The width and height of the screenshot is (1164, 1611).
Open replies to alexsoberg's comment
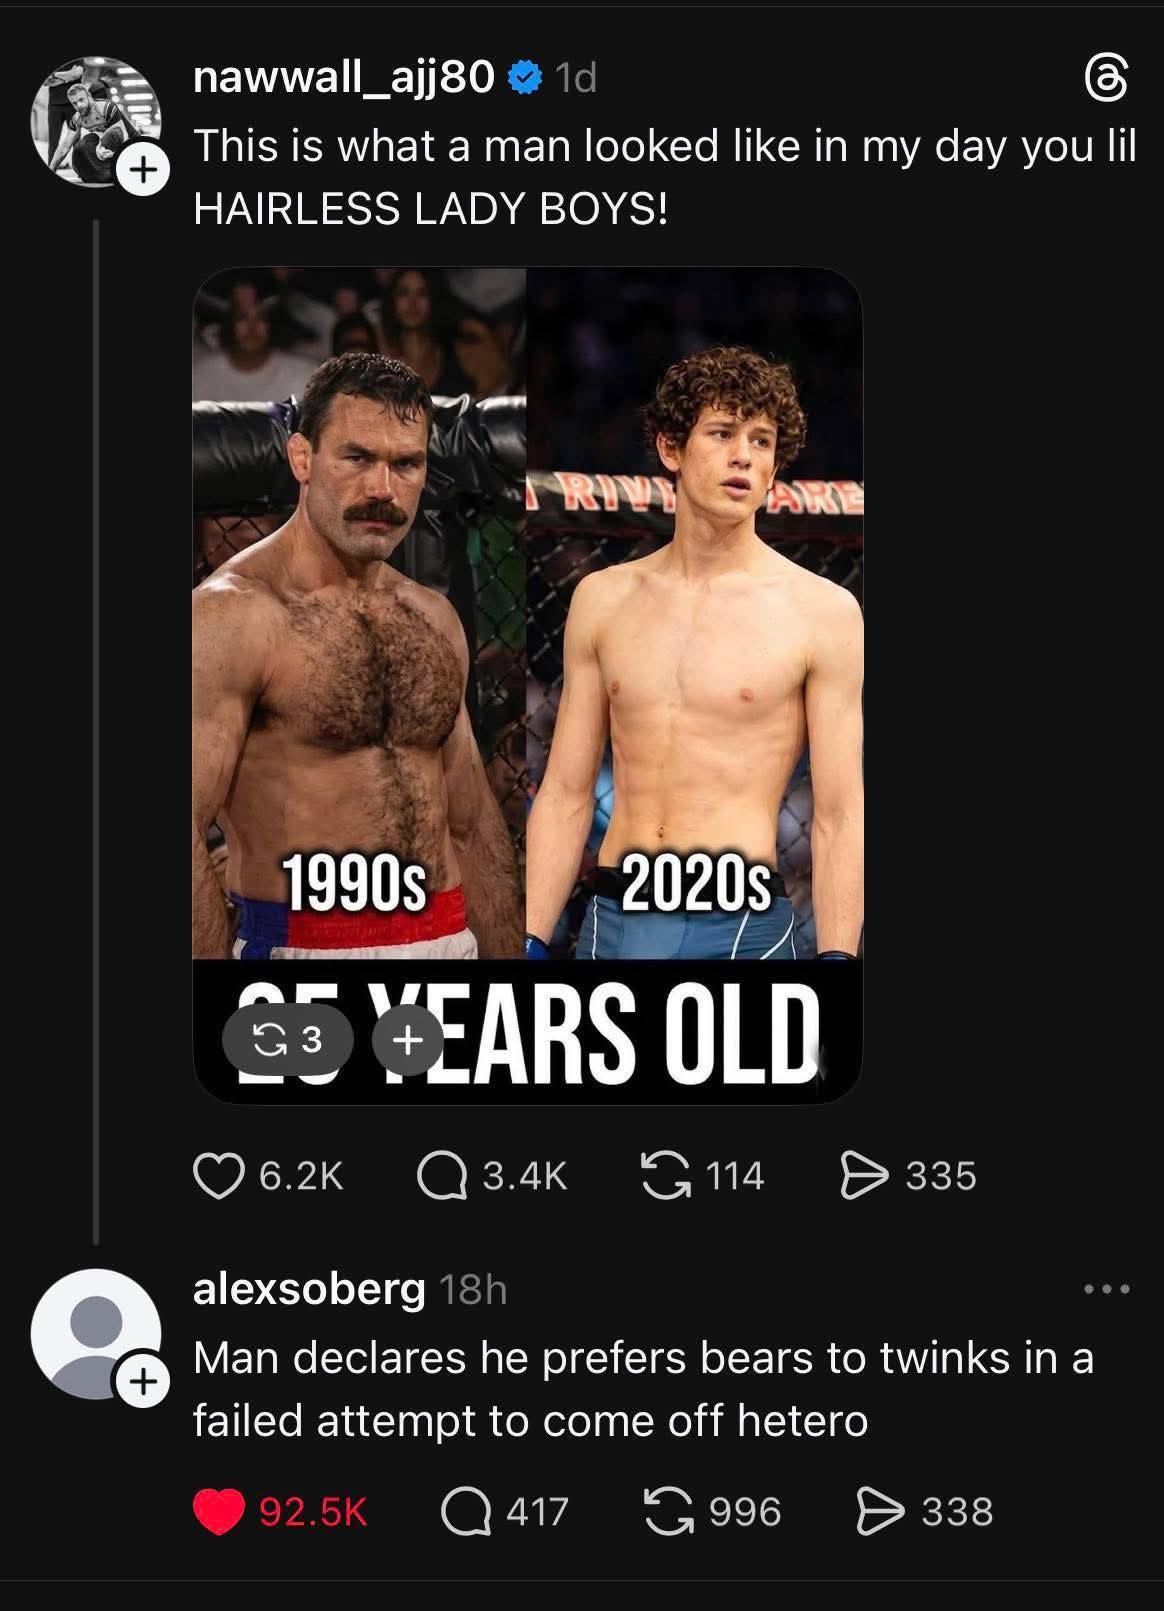pos(466,1511)
